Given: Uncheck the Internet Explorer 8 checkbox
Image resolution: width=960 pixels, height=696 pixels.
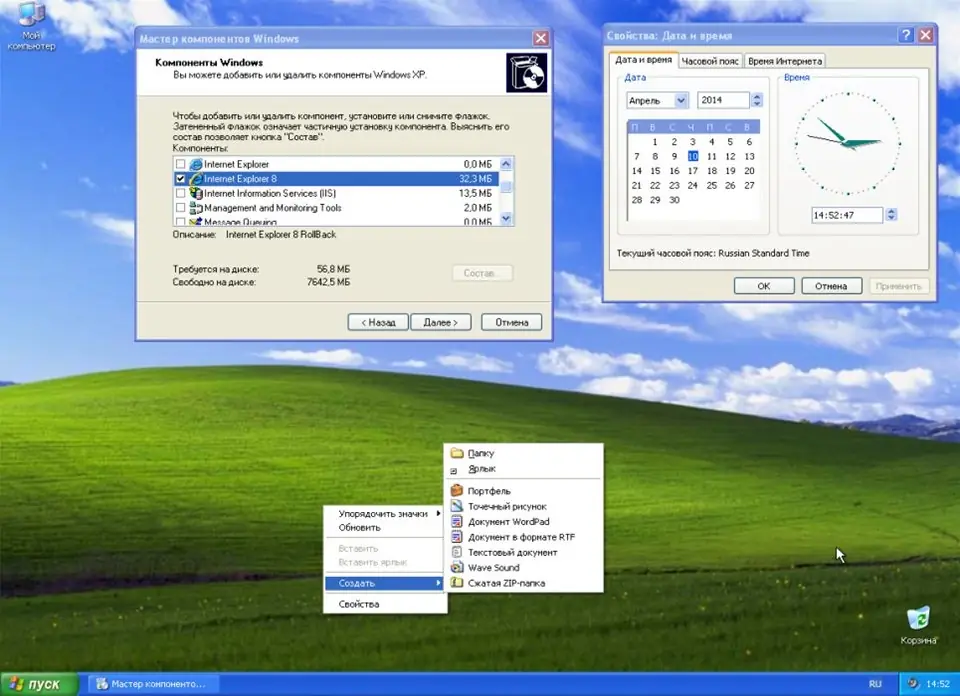Looking at the screenshot, I should click(180, 179).
